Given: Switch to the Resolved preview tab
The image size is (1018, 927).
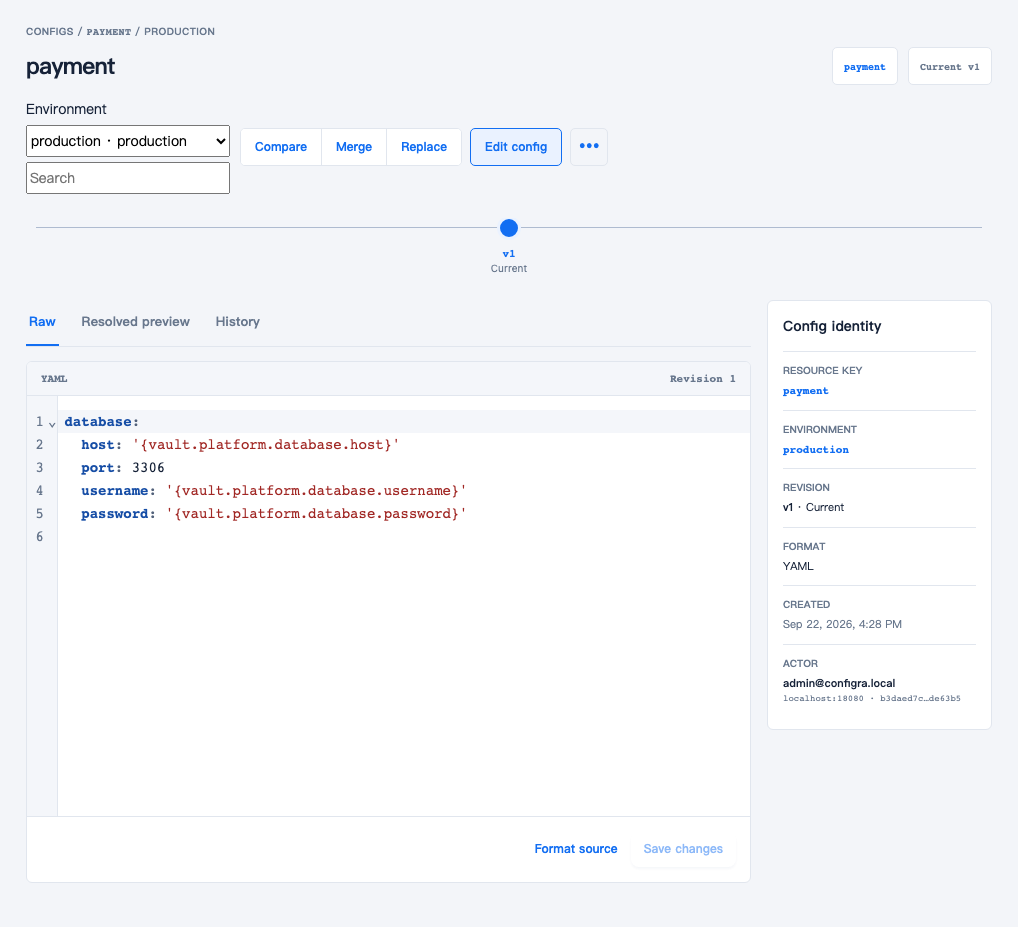Looking at the screenshot, I should click(135, 322).
